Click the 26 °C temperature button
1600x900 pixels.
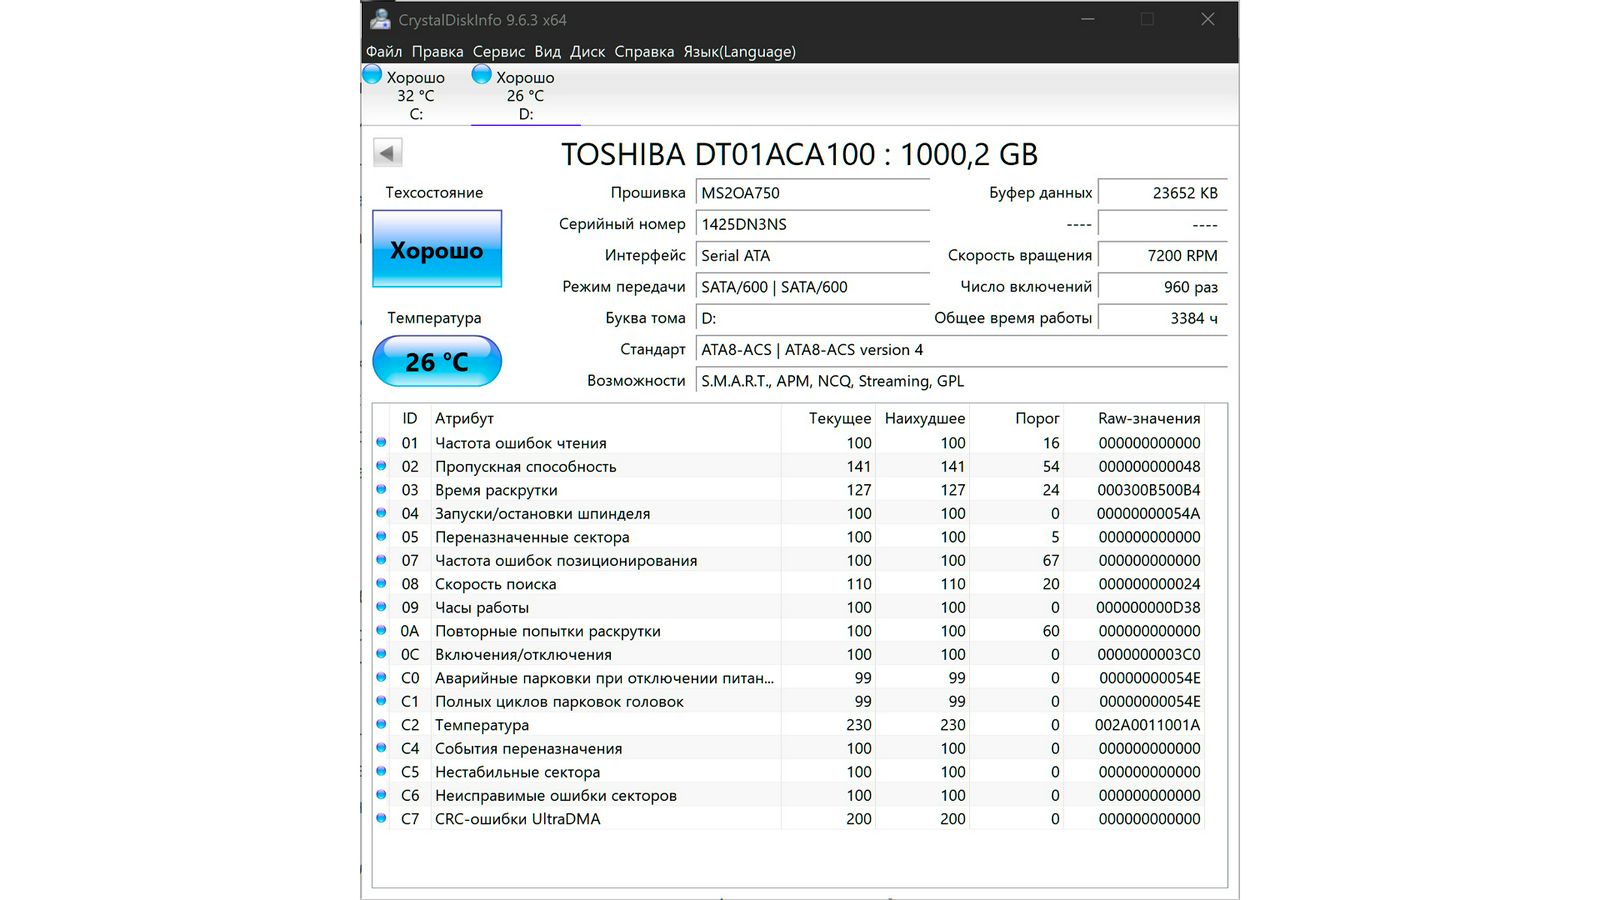pyautogui.click(x=437, y=361)
